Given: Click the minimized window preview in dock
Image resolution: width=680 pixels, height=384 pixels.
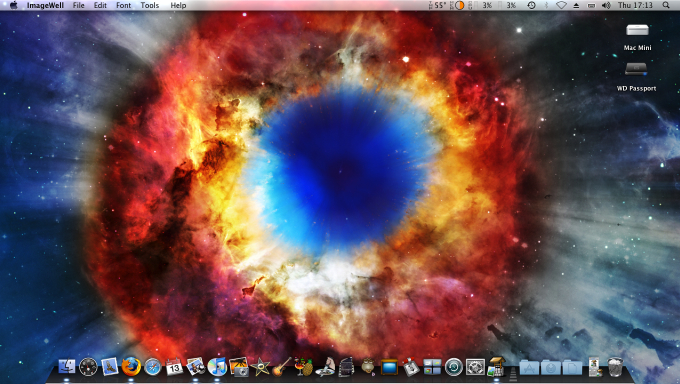Looking at the screenshot, I should coord(594,367).
